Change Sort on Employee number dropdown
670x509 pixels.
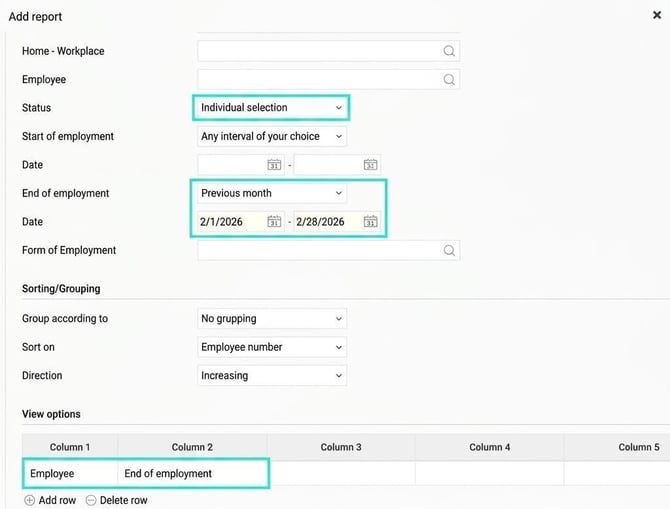tap(272, 347)
